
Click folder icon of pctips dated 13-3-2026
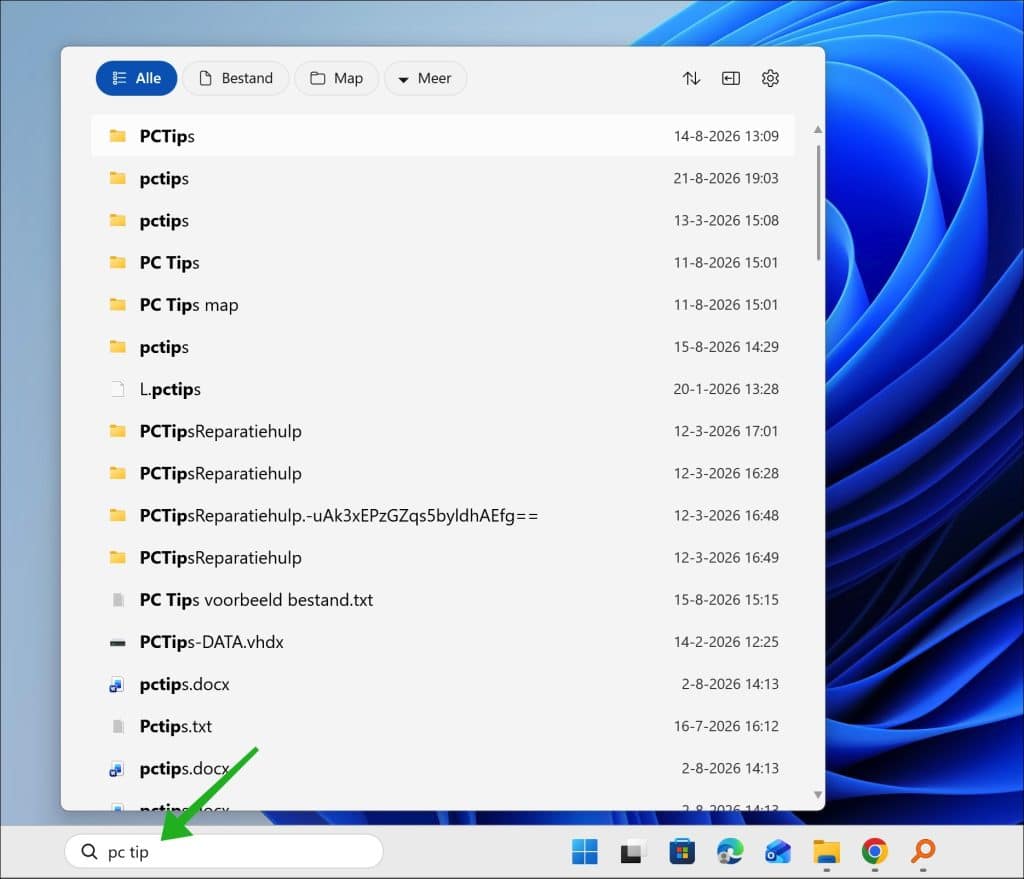(x=118, y=221)
